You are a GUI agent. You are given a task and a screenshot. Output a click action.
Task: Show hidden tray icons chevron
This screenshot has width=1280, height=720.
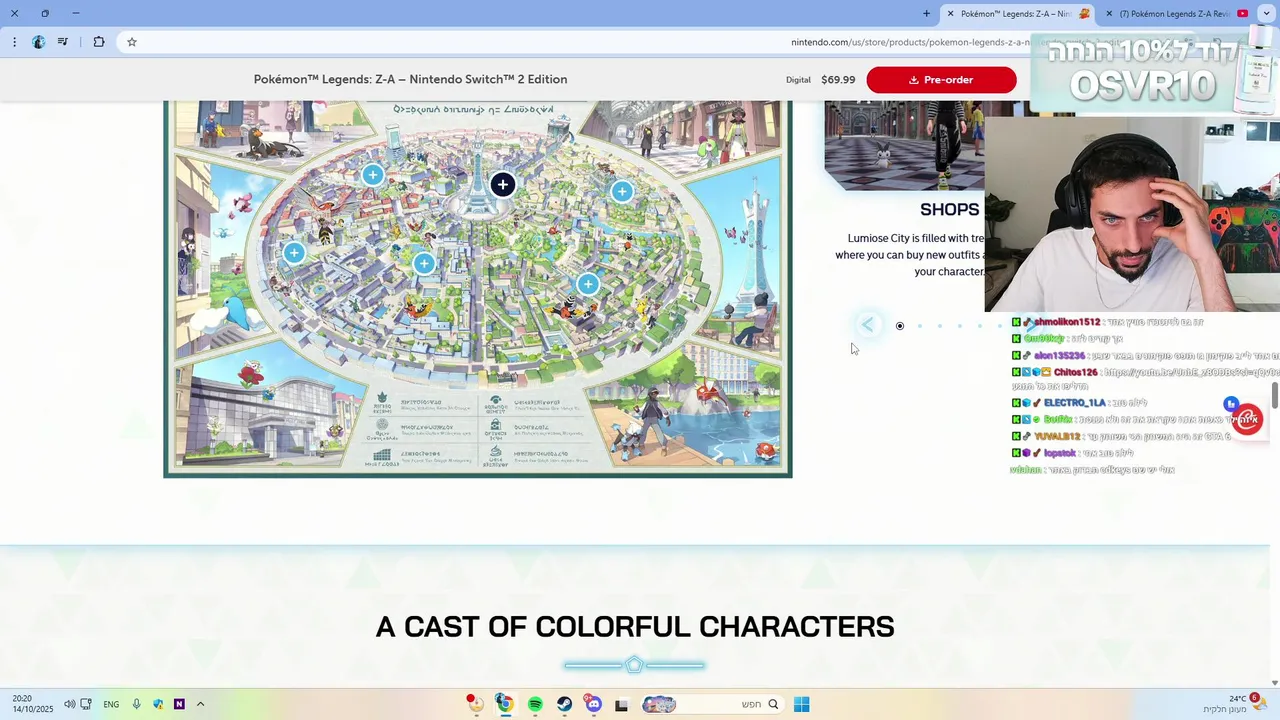point(200,704)
